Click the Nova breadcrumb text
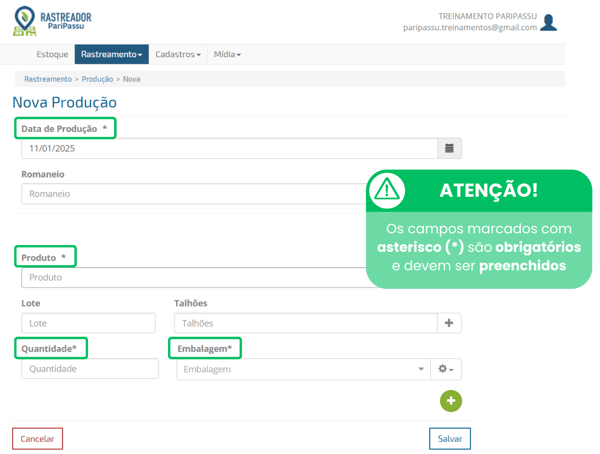Viewport: 600px width, 454px height. [131, 79]
